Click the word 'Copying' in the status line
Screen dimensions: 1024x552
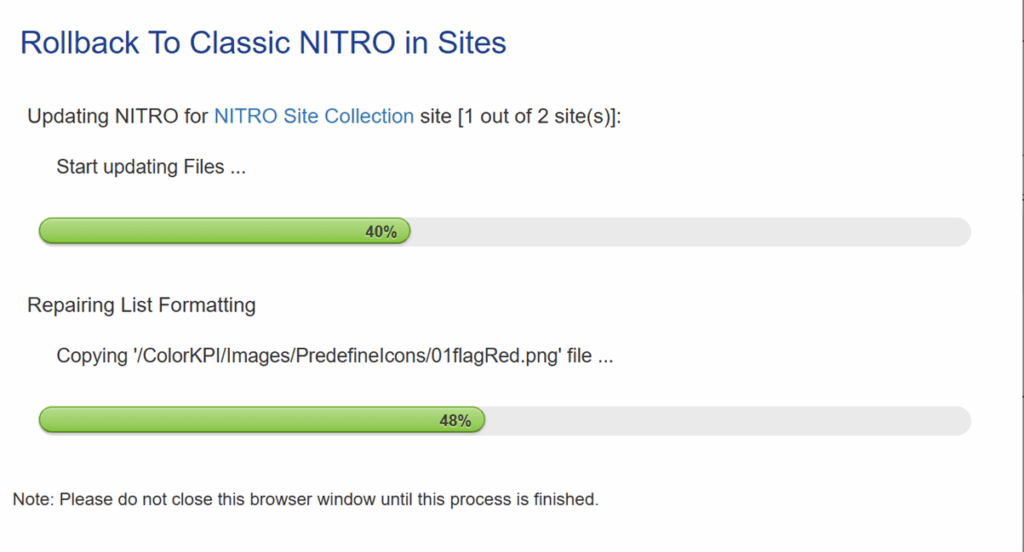[x=90, y=355]
